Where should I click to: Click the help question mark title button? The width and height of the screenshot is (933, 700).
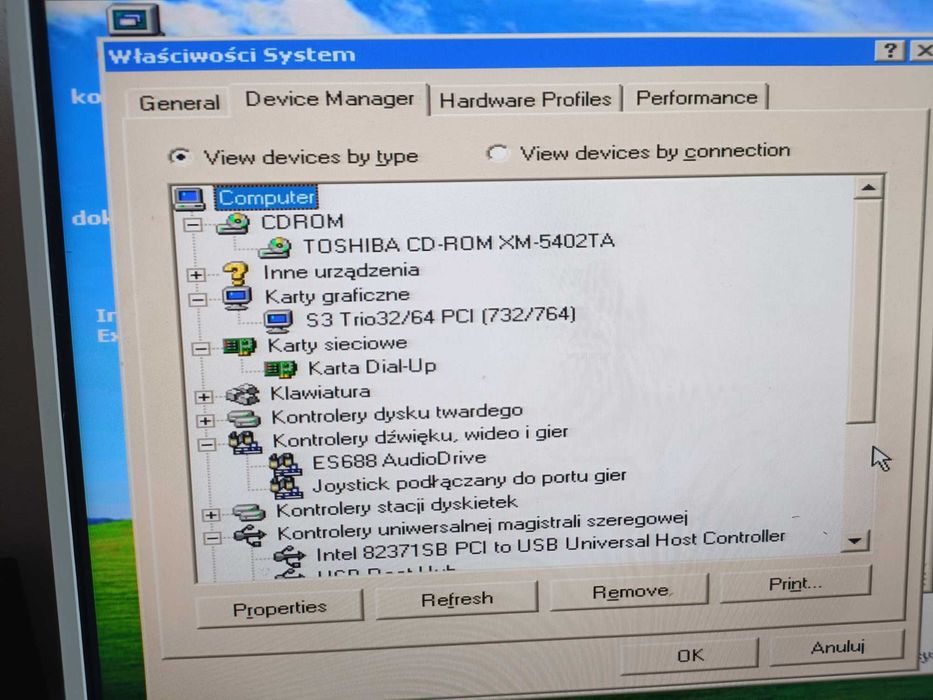coord(890,51)
